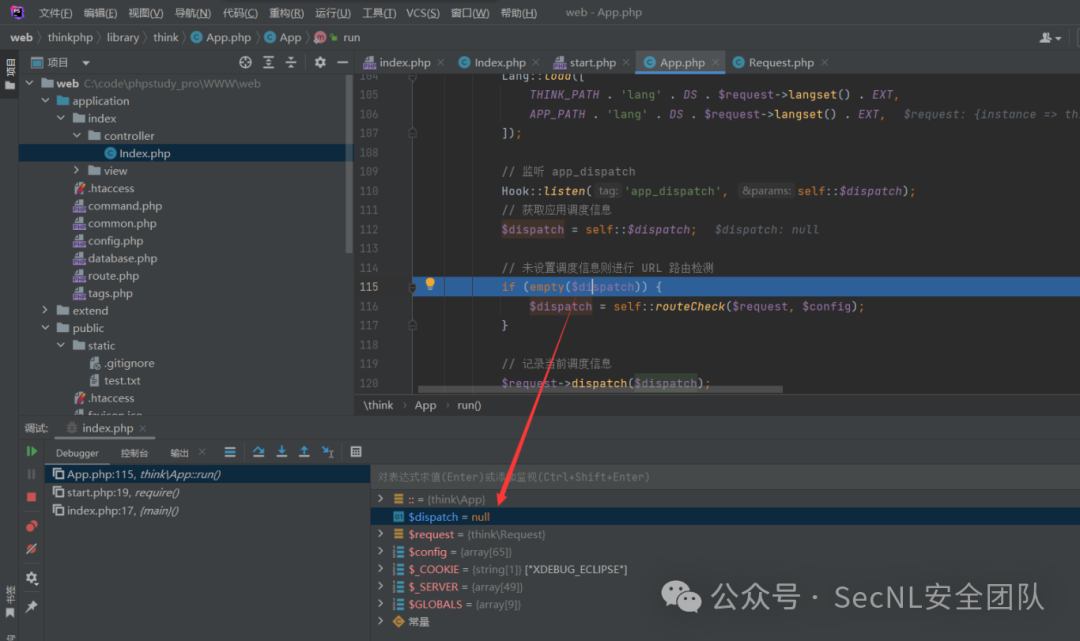Open the VCS(S) menu

[423, 13]
